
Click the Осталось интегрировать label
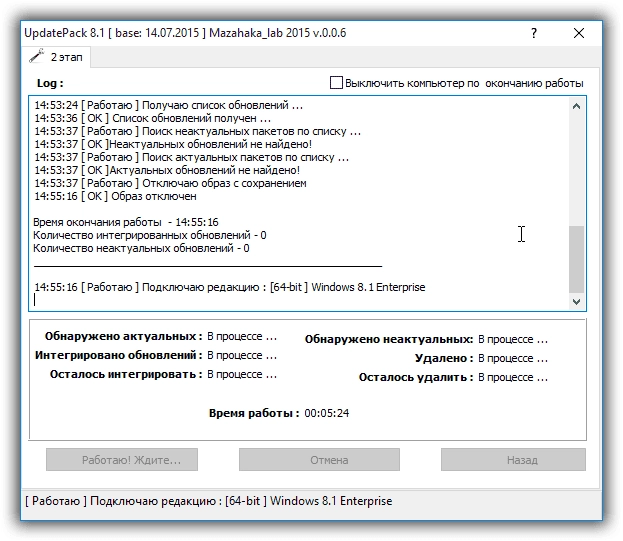point(126,374)
